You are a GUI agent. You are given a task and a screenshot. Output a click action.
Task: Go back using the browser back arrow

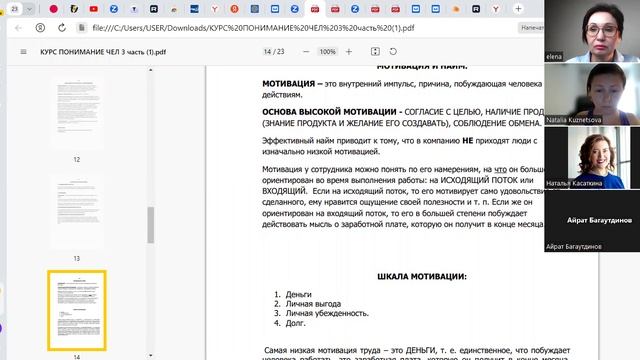pyautogui.click(x=18, y=28)
